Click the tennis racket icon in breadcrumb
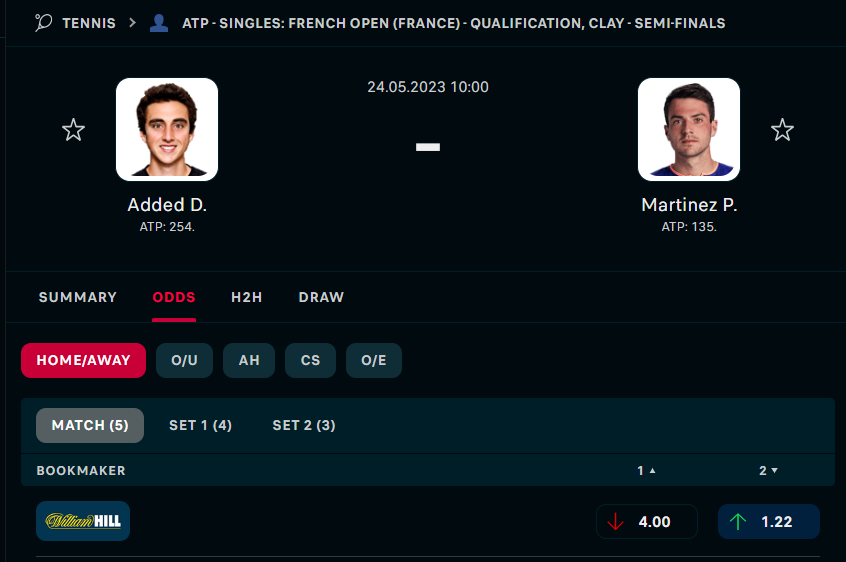Image resolution: width=846 pixels, height=562 pixels. (43, 22)
